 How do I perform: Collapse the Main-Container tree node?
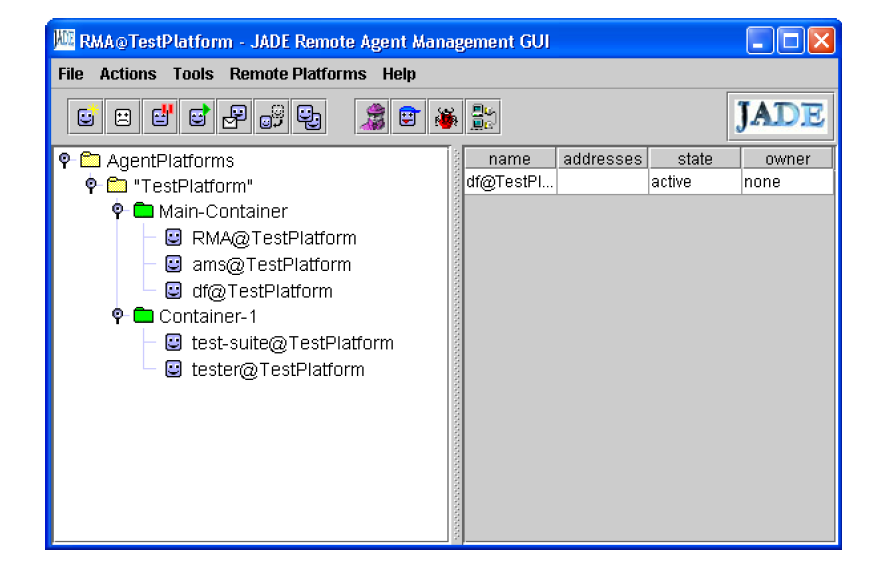tap(117, 211)
